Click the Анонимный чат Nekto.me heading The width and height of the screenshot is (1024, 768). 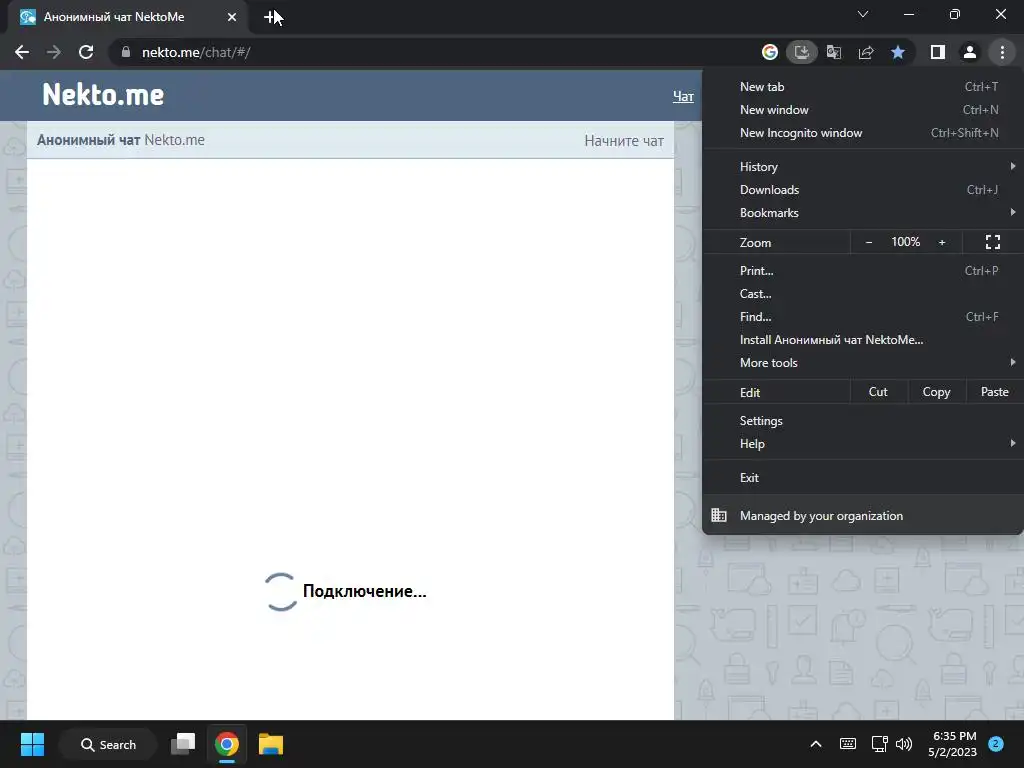click(x=121, y=140)
